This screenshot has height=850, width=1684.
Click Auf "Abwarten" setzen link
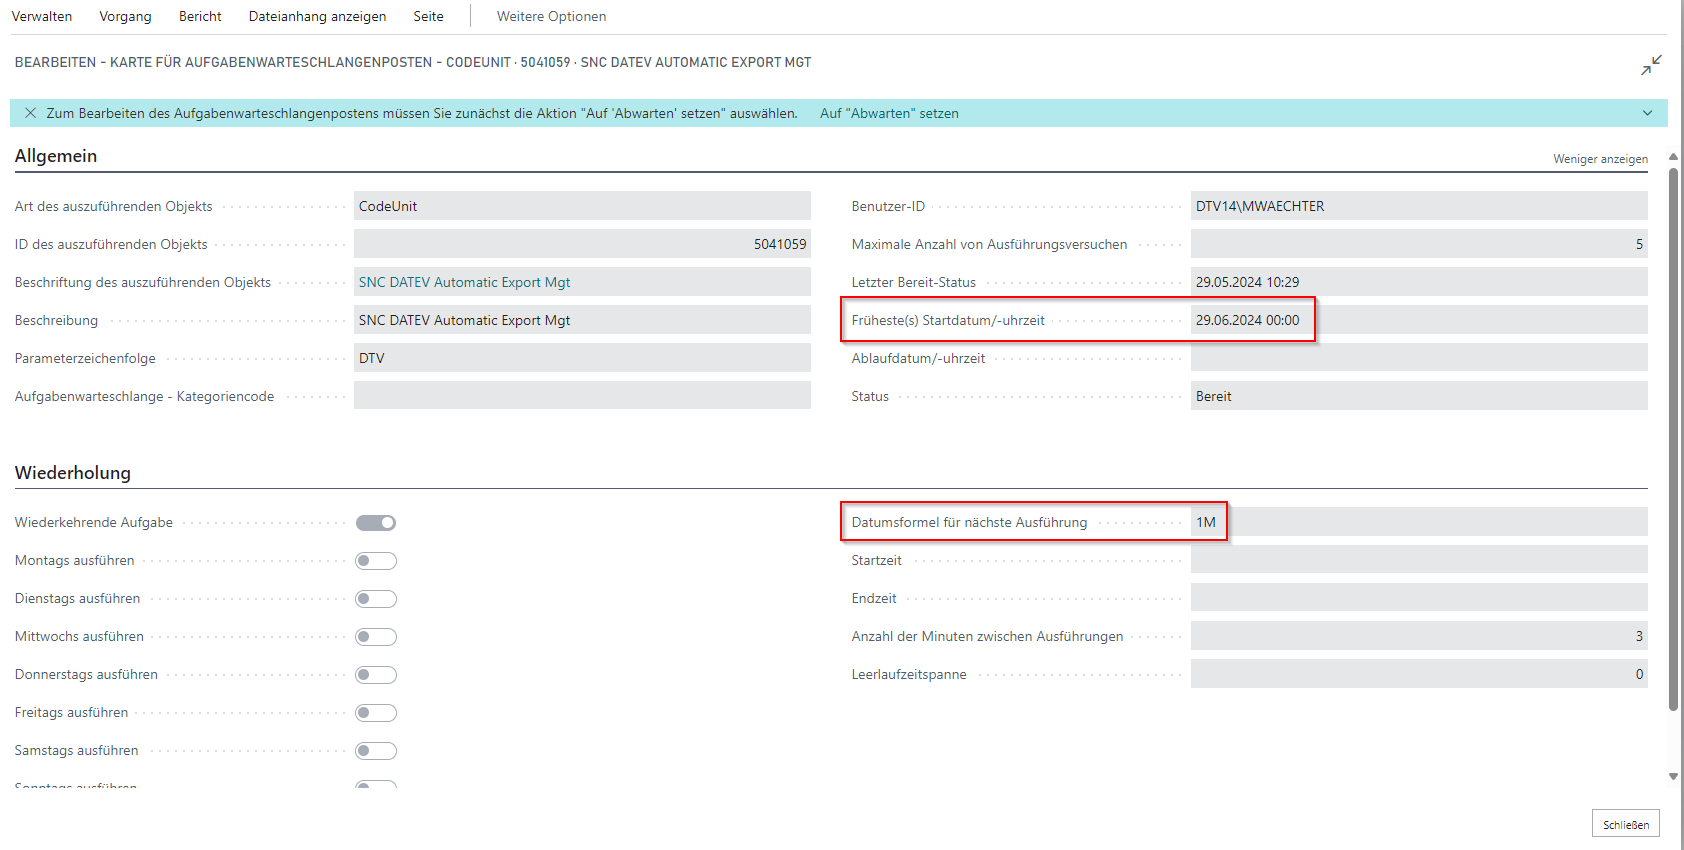(889, 113)
